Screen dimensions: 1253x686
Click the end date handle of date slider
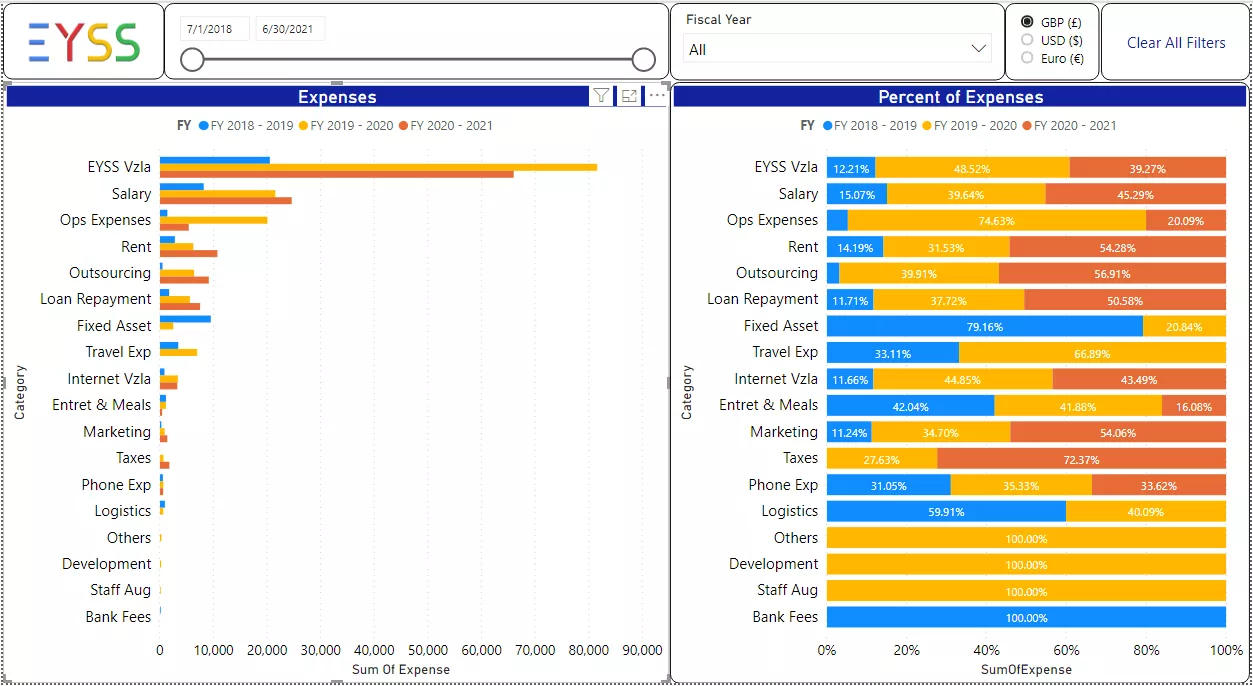click(643, 60)
